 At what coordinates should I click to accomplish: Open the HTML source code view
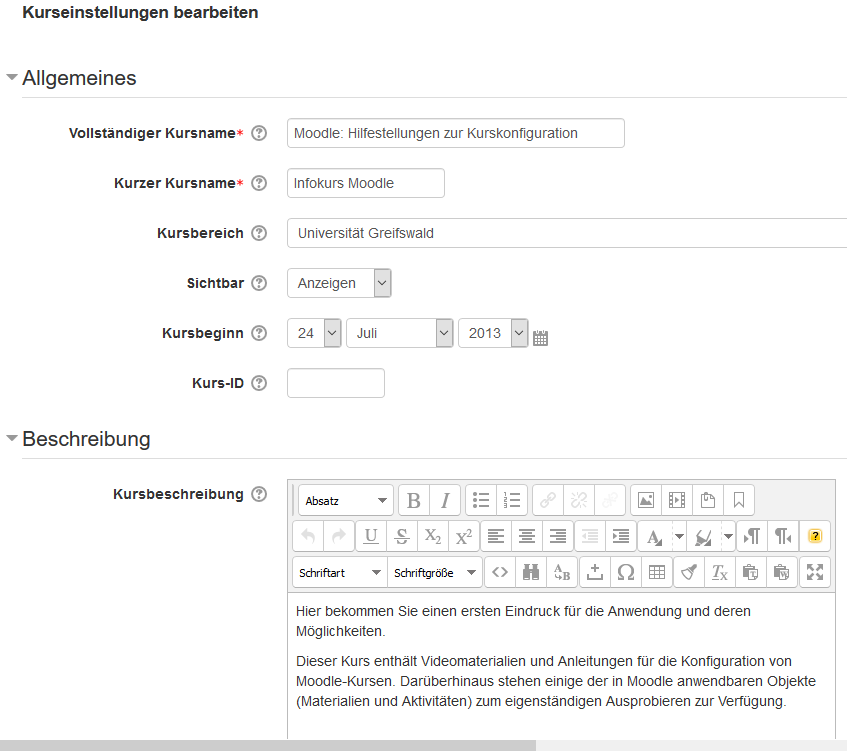500,573
